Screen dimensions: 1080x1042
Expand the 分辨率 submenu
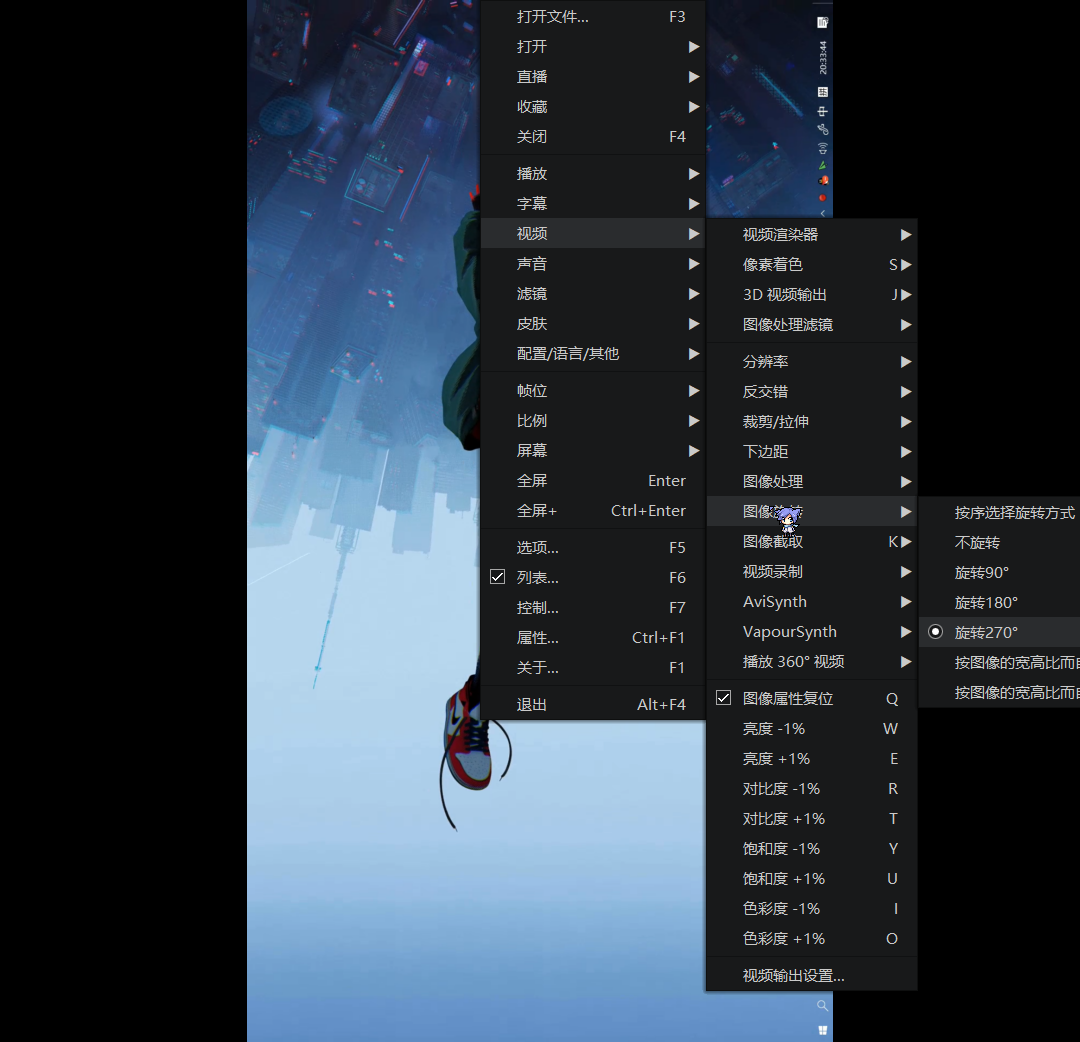coord(811,362)
